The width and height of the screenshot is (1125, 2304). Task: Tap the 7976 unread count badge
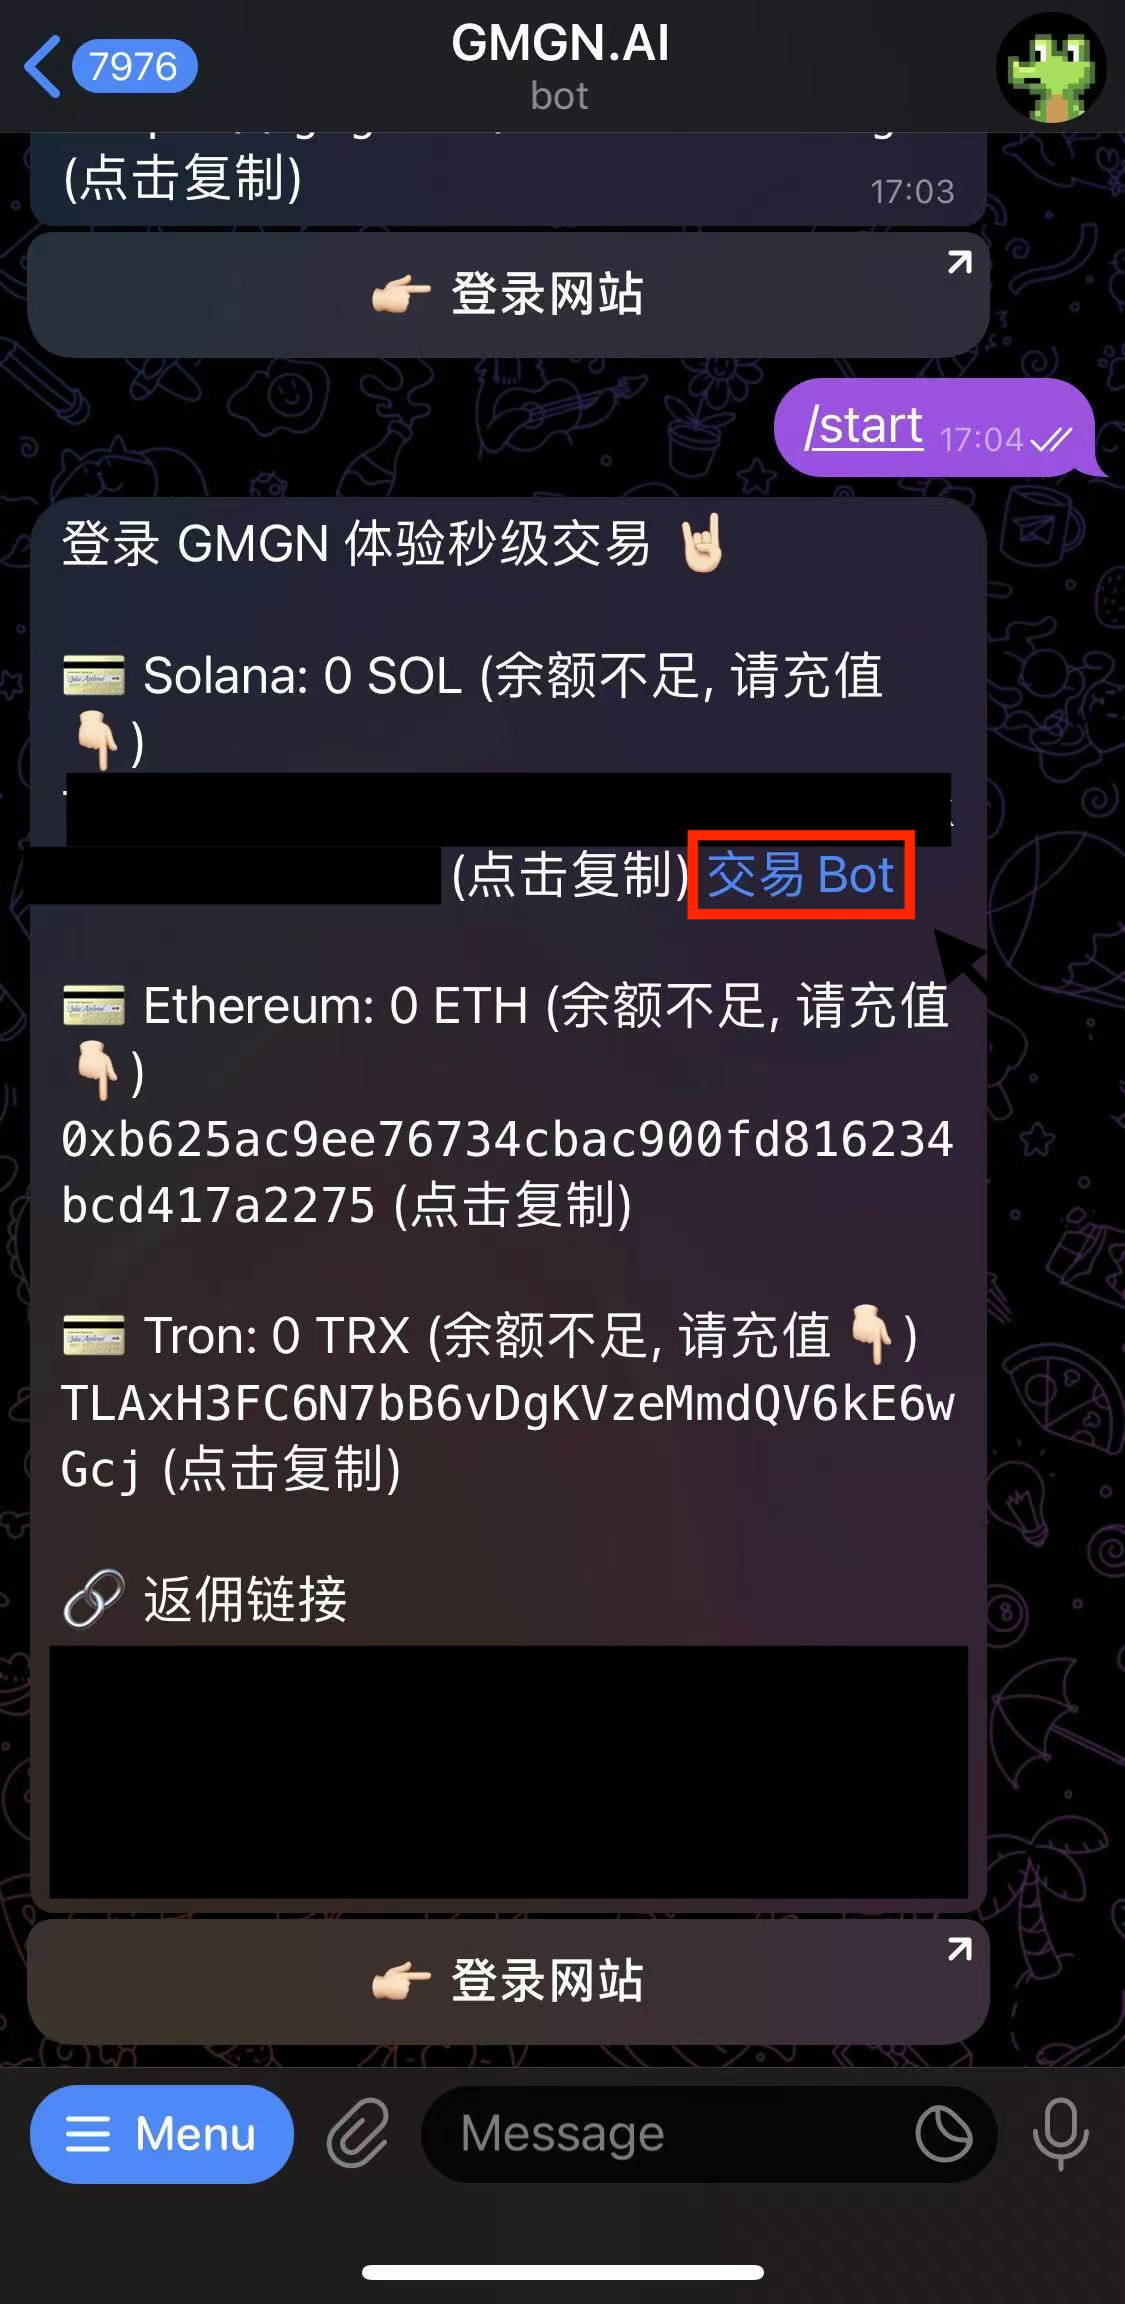click(134, 67)
